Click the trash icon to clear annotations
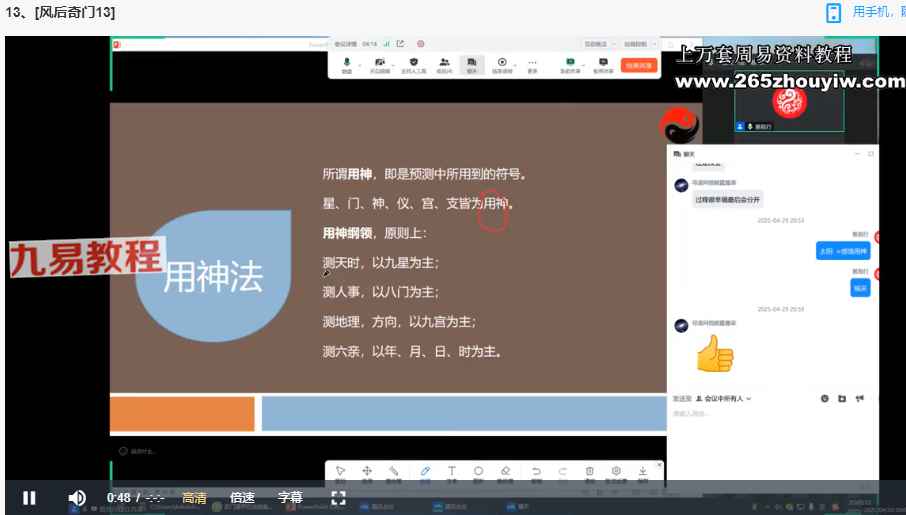Viewport: 906px width, 515px height. point(589,472)
